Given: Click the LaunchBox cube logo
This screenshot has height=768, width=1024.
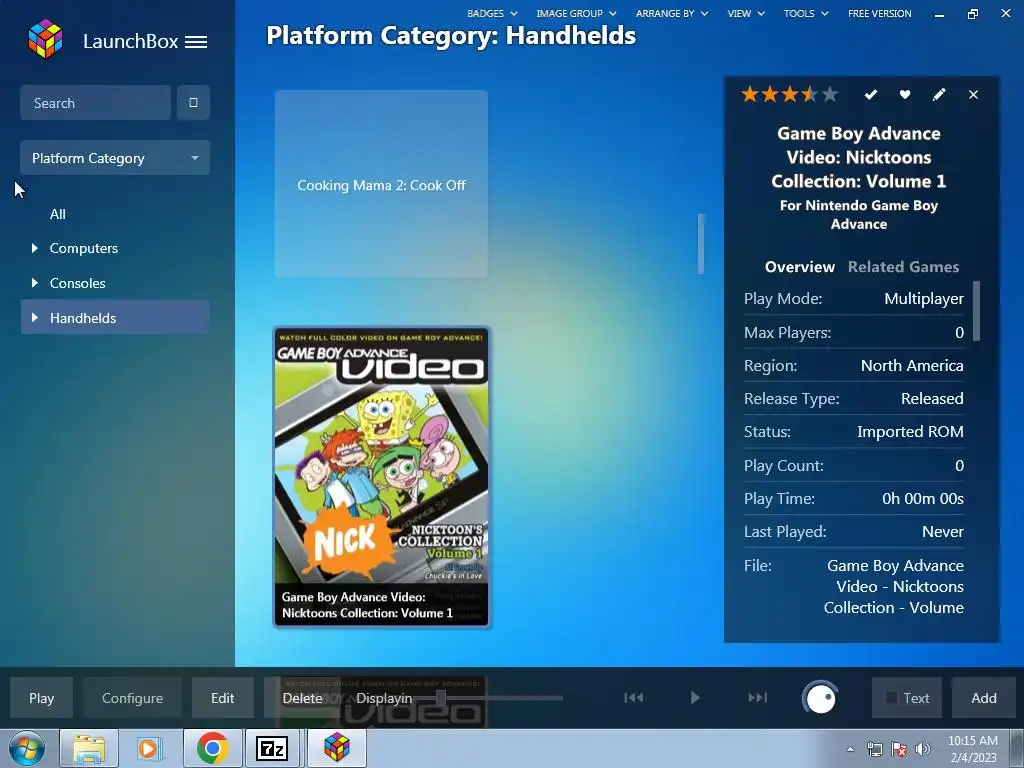Looking at the screenshot, I should pos(45,39).
